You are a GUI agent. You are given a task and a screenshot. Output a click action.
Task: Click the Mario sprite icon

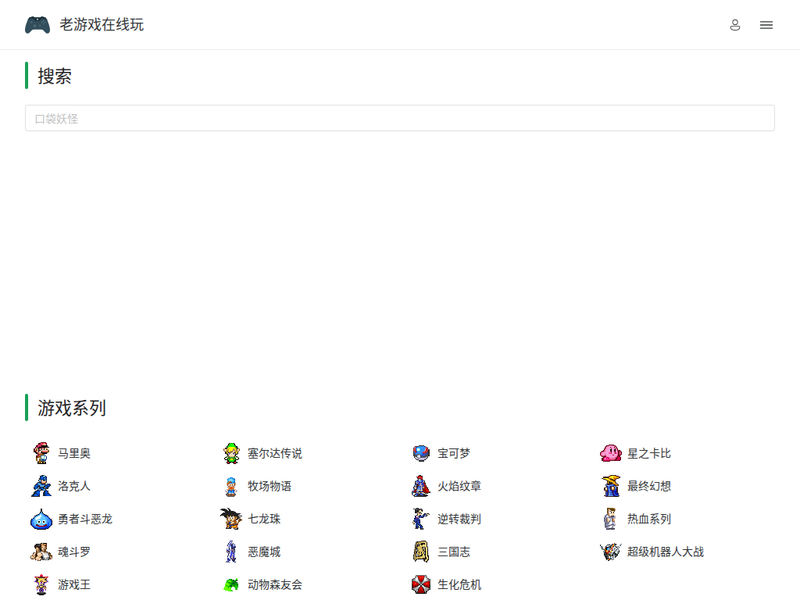point(41,453)
